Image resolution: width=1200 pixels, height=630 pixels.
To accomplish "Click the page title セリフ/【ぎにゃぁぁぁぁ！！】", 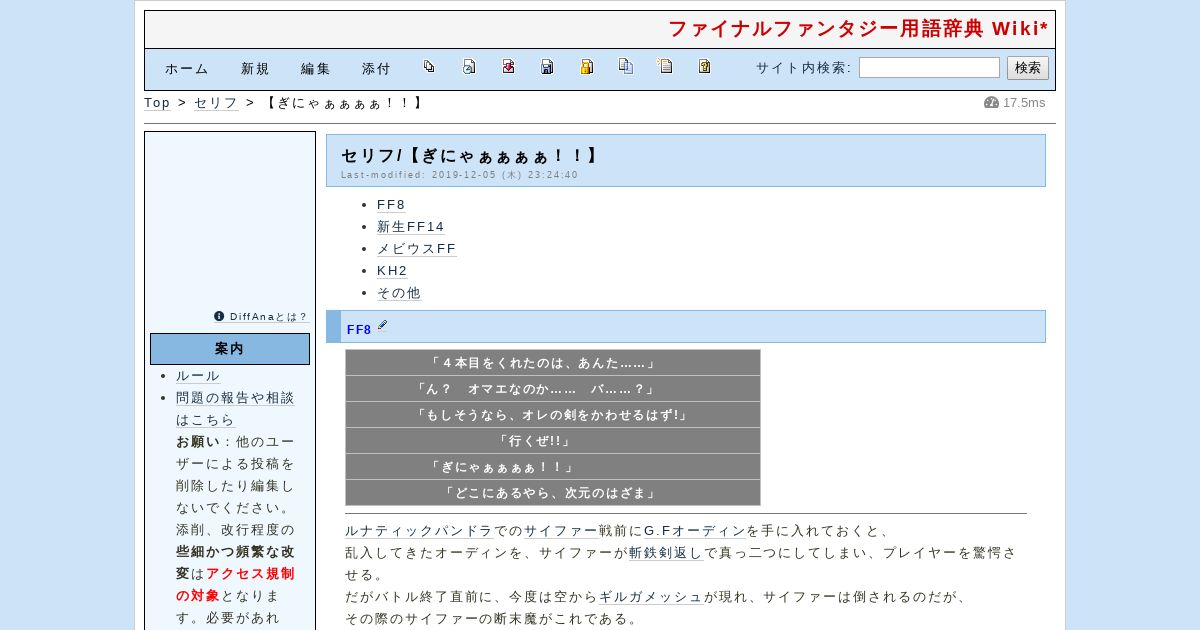I will coord(471,156).
